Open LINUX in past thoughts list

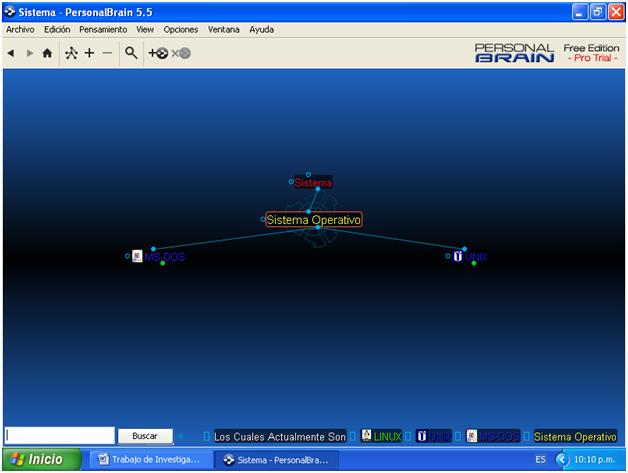387,437
